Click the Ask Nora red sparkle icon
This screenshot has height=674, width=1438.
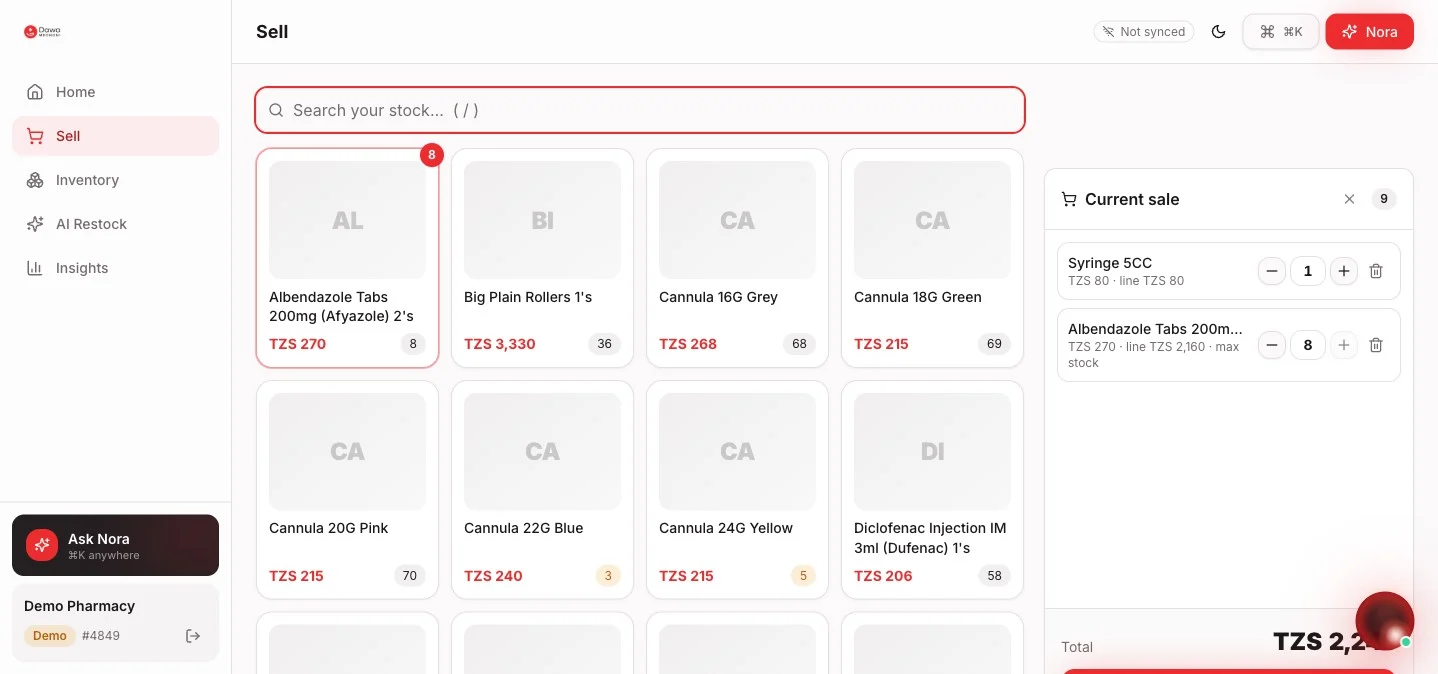[42, 545]
